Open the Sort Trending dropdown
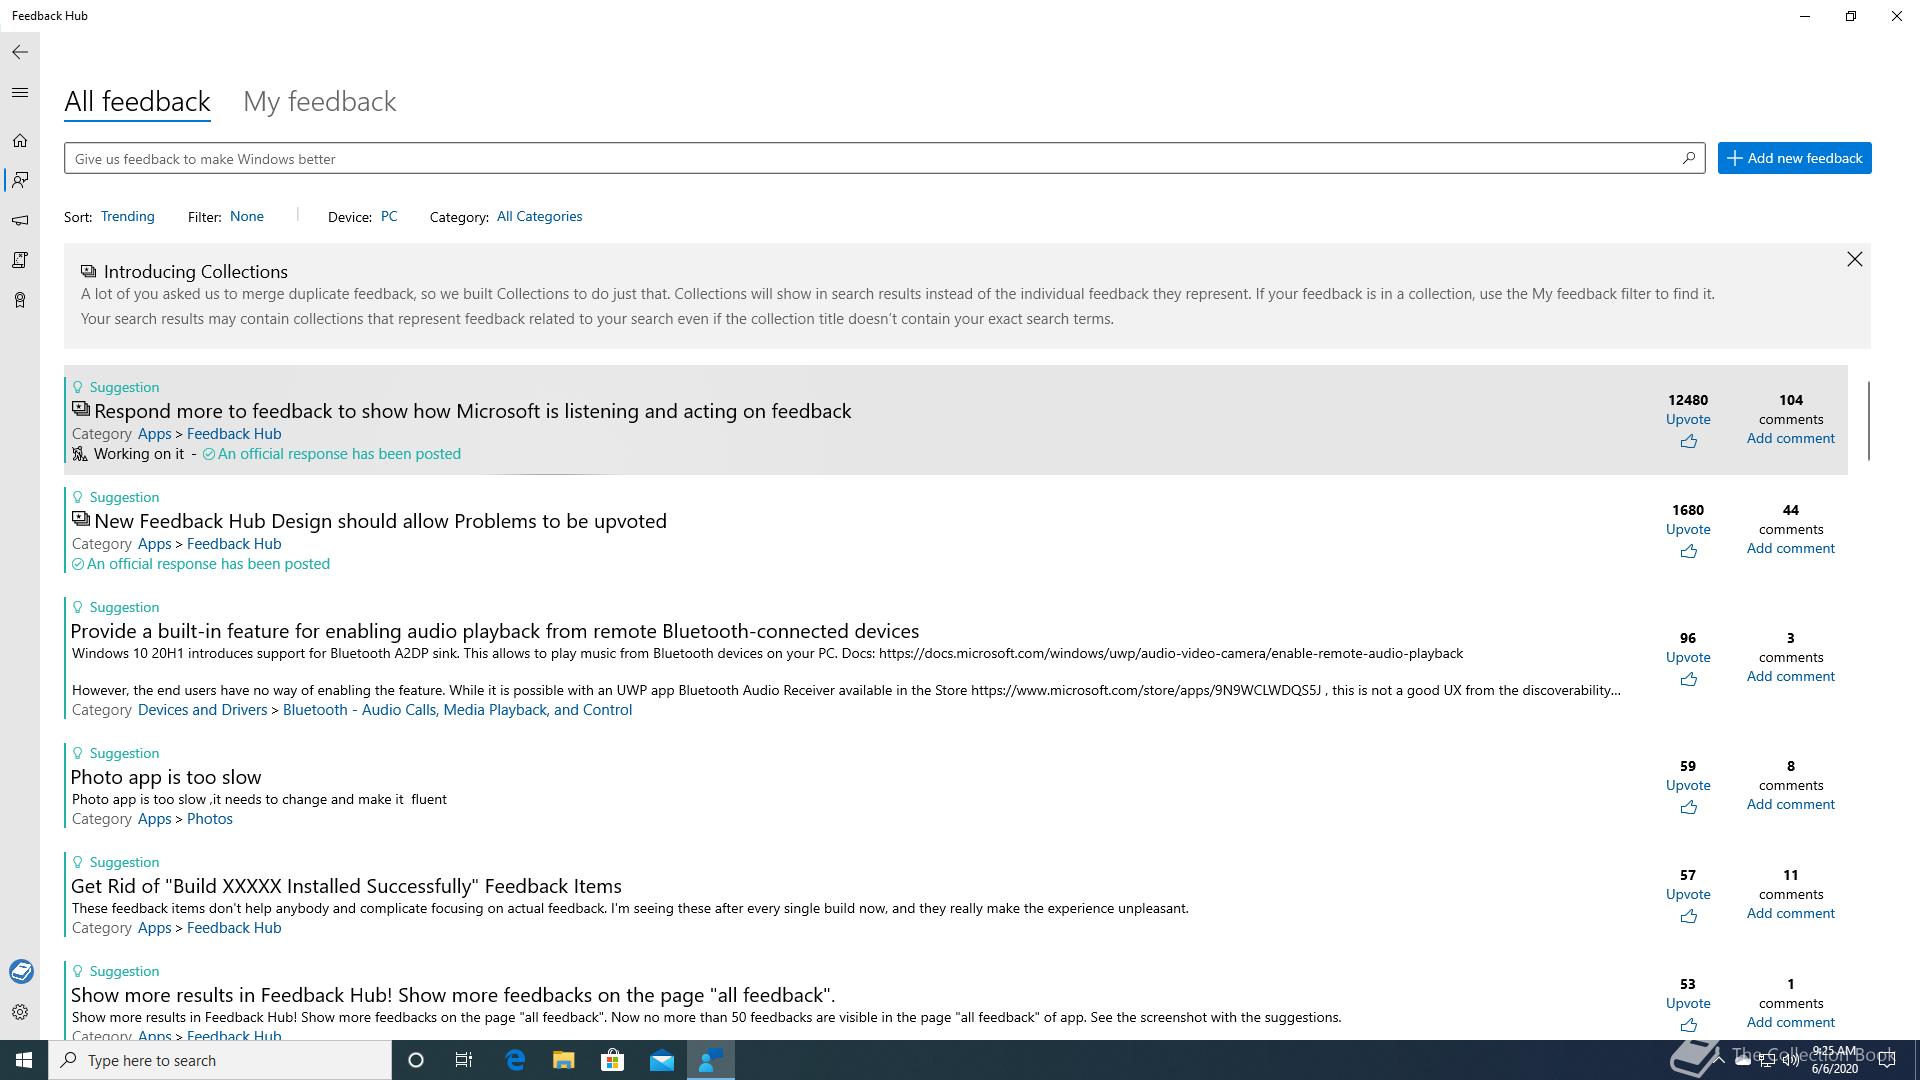Viewport: 1920px width, 1080px height. coord(127,216)
